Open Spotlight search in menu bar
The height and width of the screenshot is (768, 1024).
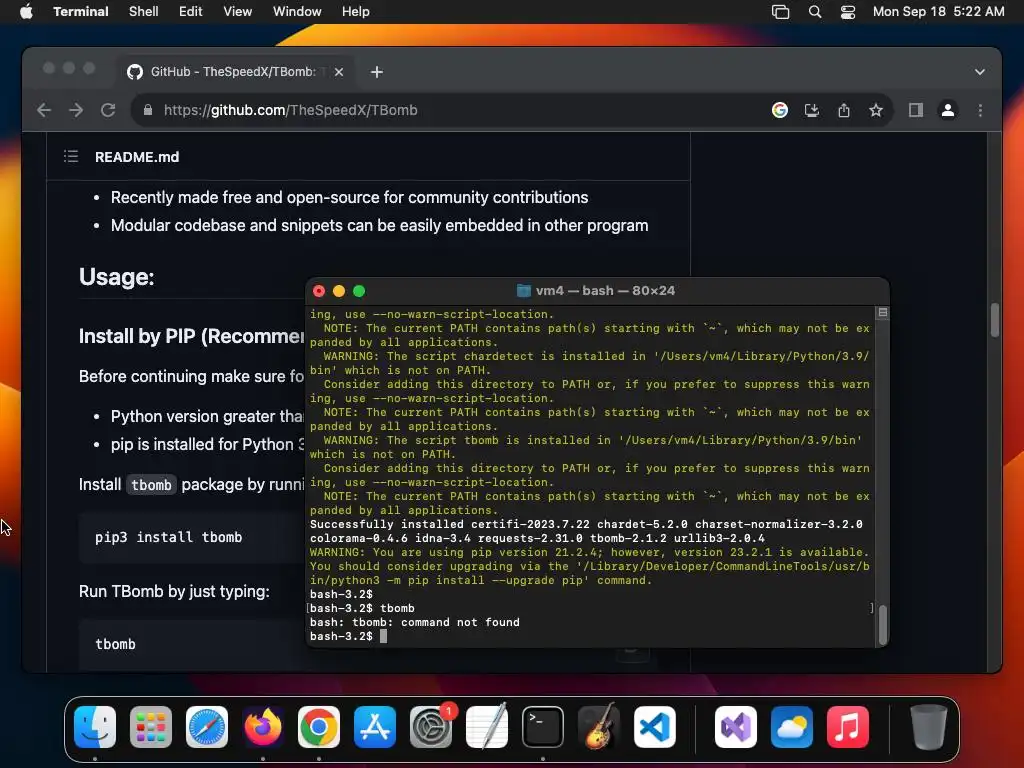814,12
